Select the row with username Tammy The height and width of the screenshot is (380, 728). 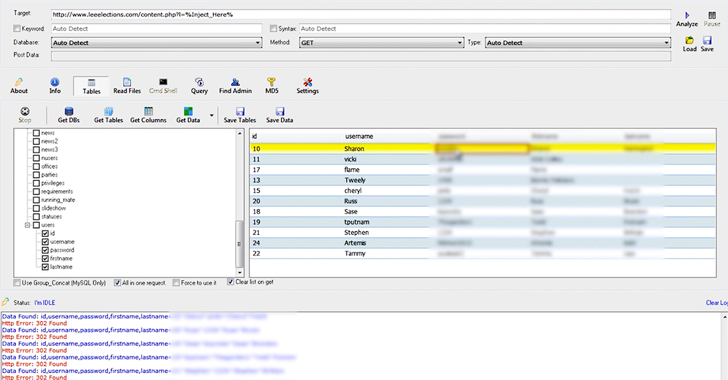coord(483,253)
